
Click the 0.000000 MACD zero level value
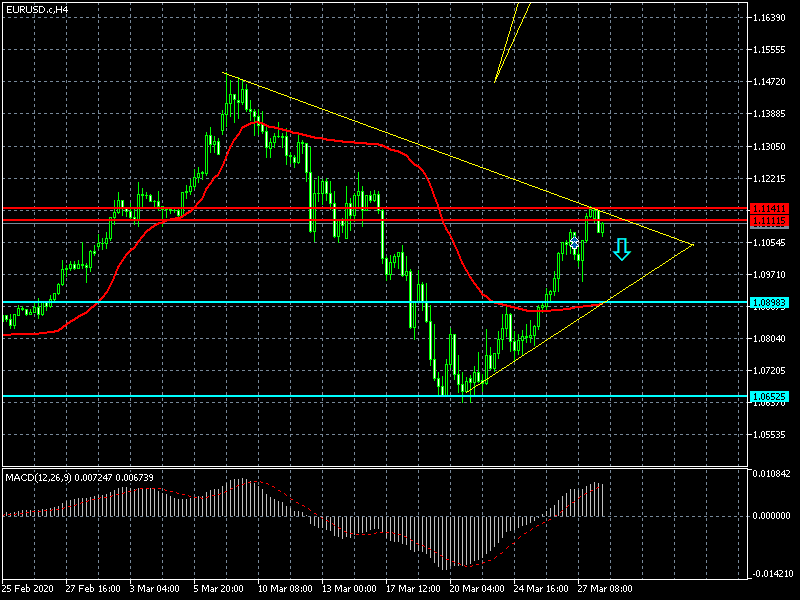coord(771,516)
